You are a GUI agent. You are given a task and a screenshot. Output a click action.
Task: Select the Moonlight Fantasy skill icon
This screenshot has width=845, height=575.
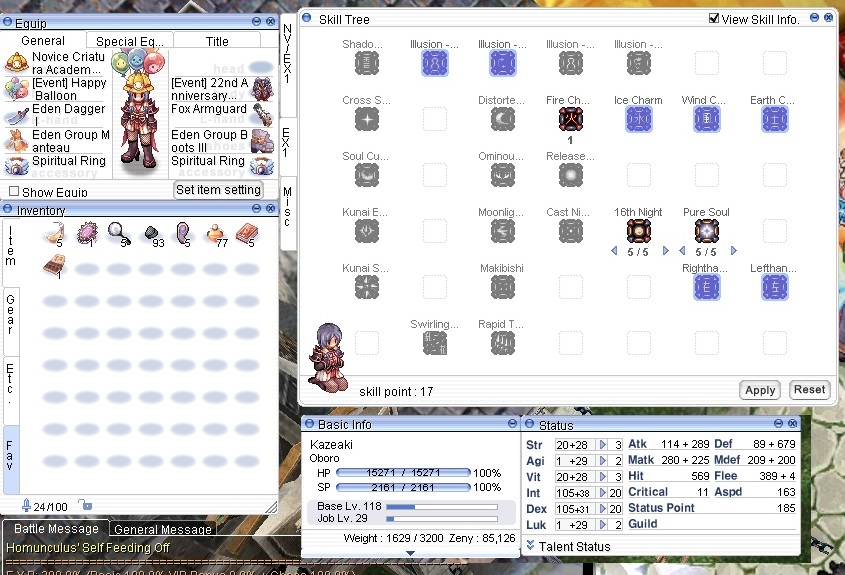tap(502, 231)
